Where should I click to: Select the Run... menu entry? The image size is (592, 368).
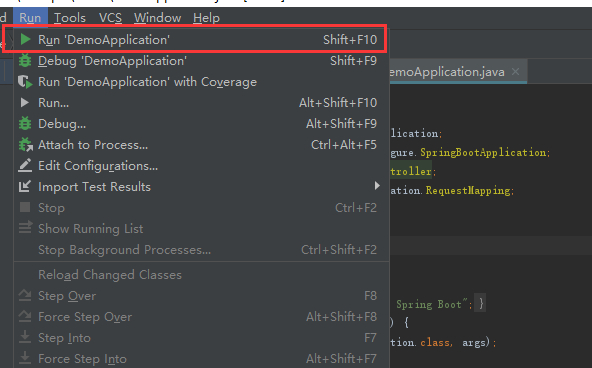point(202,103)
